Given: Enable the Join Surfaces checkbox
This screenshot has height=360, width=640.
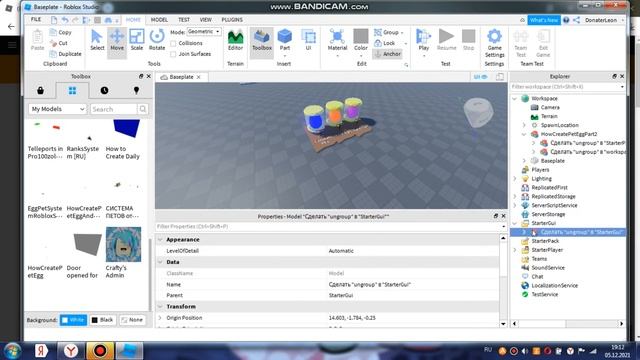Looking at the screenshot, I should (173, 54).
